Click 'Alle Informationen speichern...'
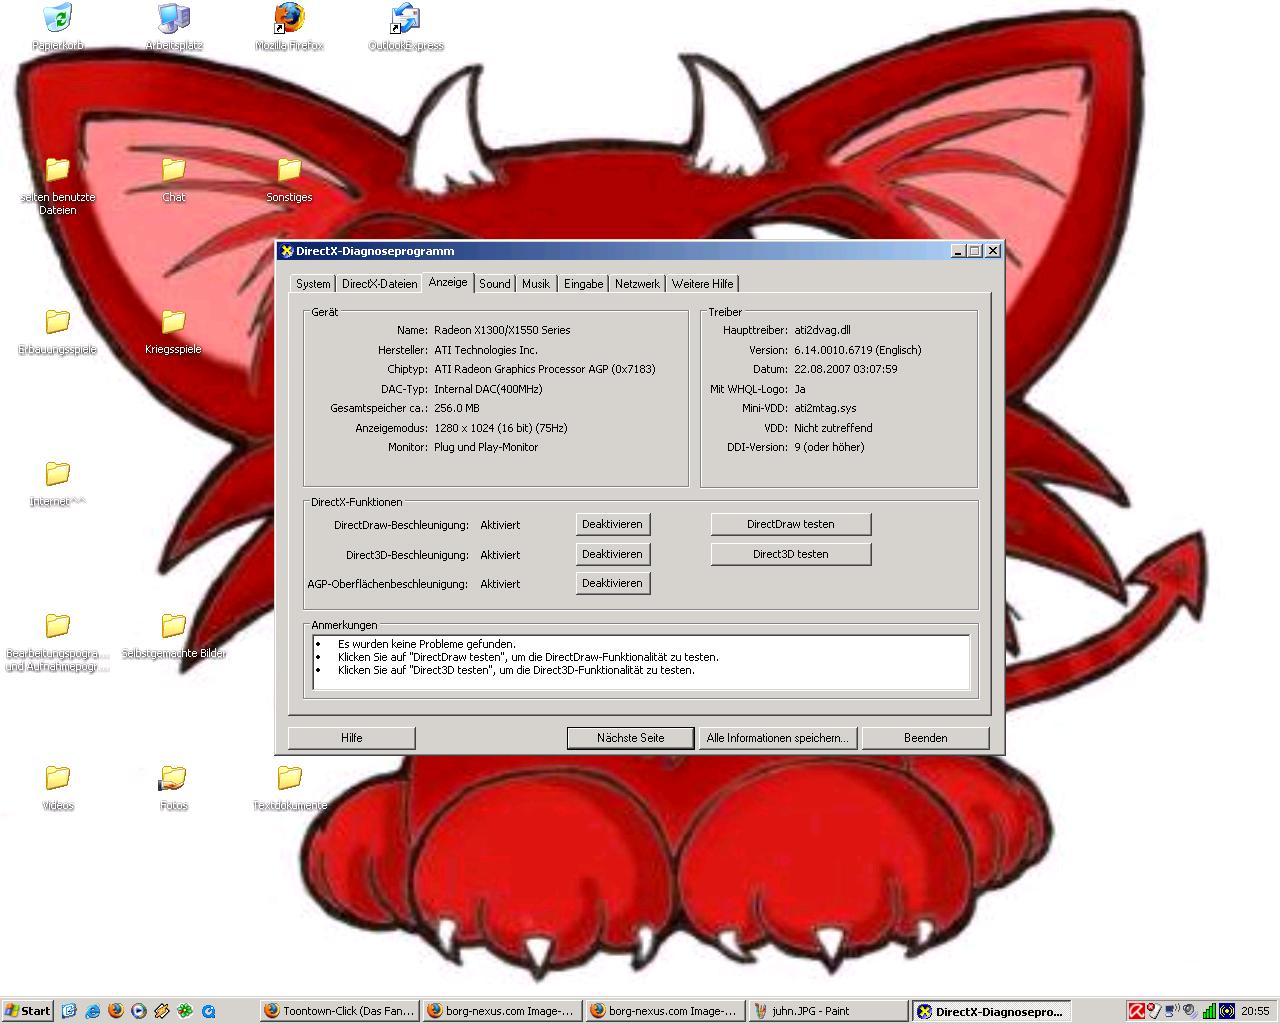The image size is (1280, 1024). (777, 738)
